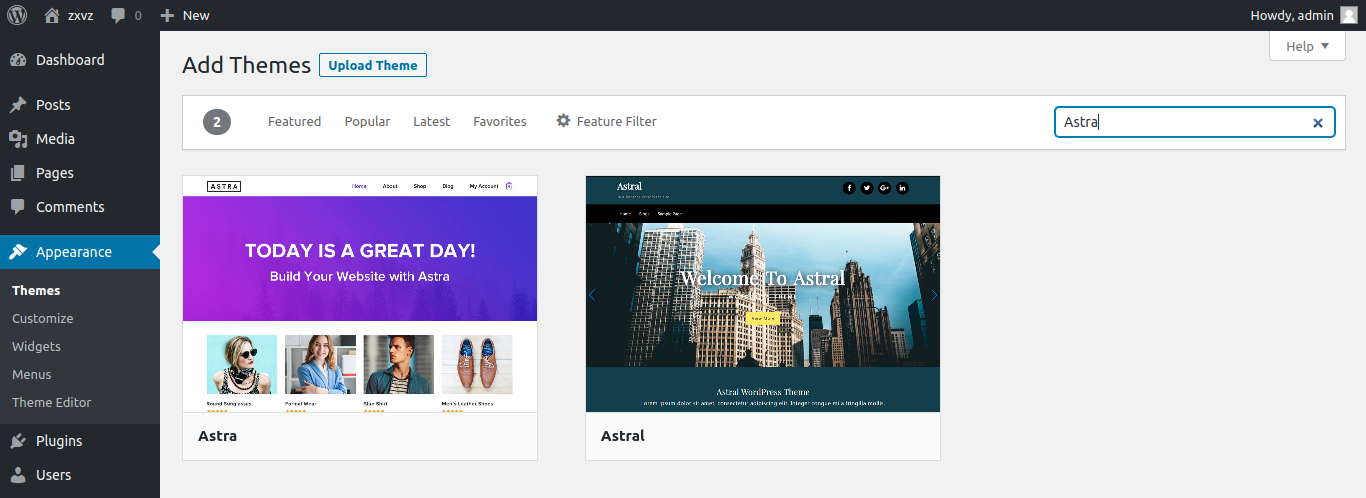Switch to the Popular themes tab

[x=367, y=121]
